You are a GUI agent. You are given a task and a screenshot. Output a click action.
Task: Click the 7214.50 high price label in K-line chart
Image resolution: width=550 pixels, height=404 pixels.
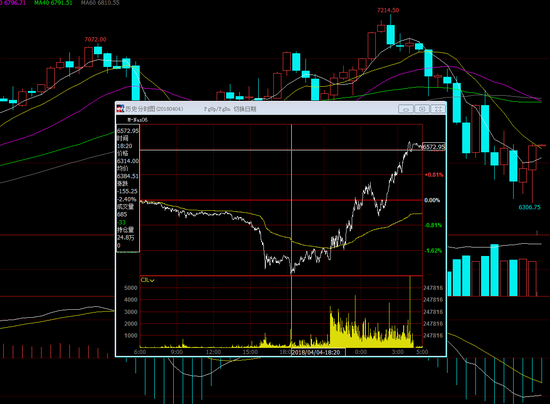point(388,11)
